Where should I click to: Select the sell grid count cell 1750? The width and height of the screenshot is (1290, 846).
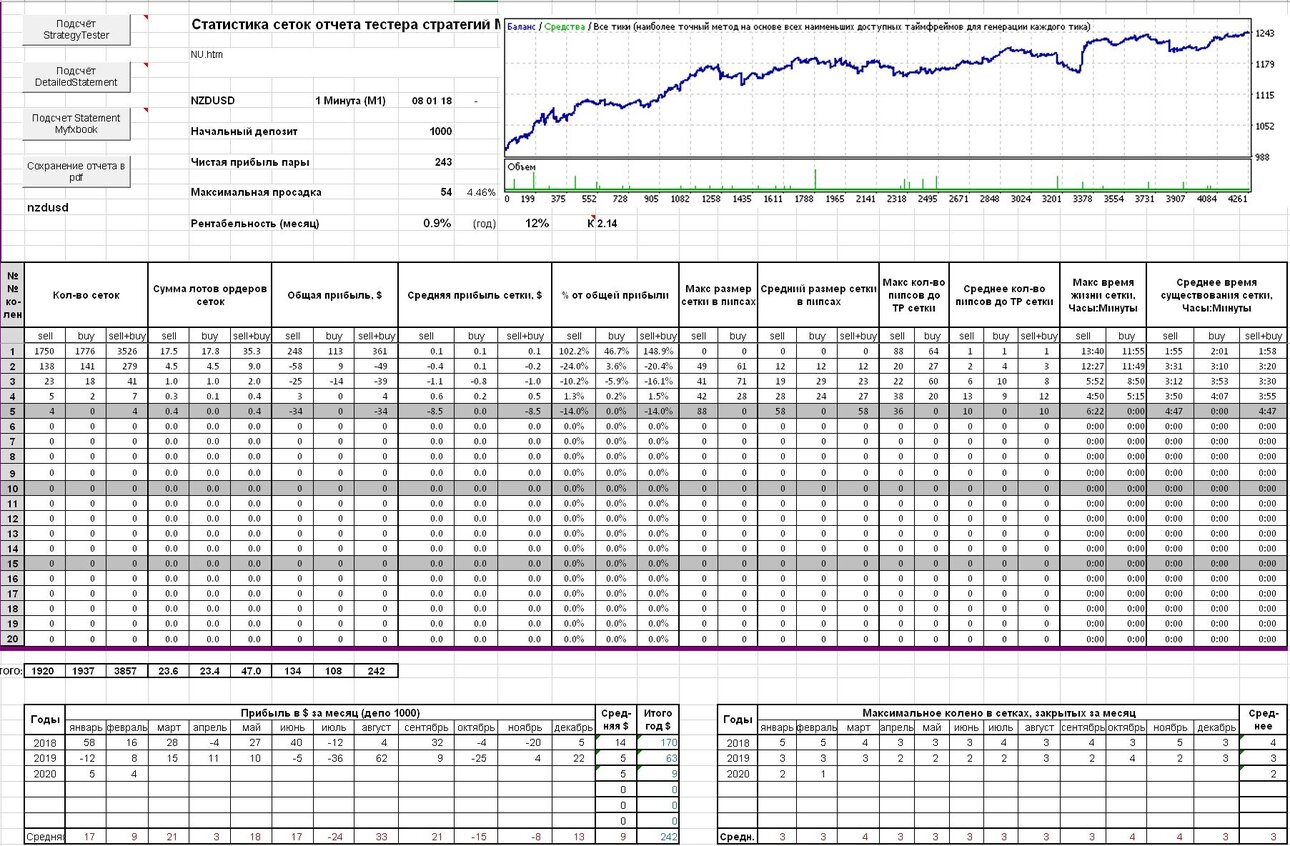45,352
